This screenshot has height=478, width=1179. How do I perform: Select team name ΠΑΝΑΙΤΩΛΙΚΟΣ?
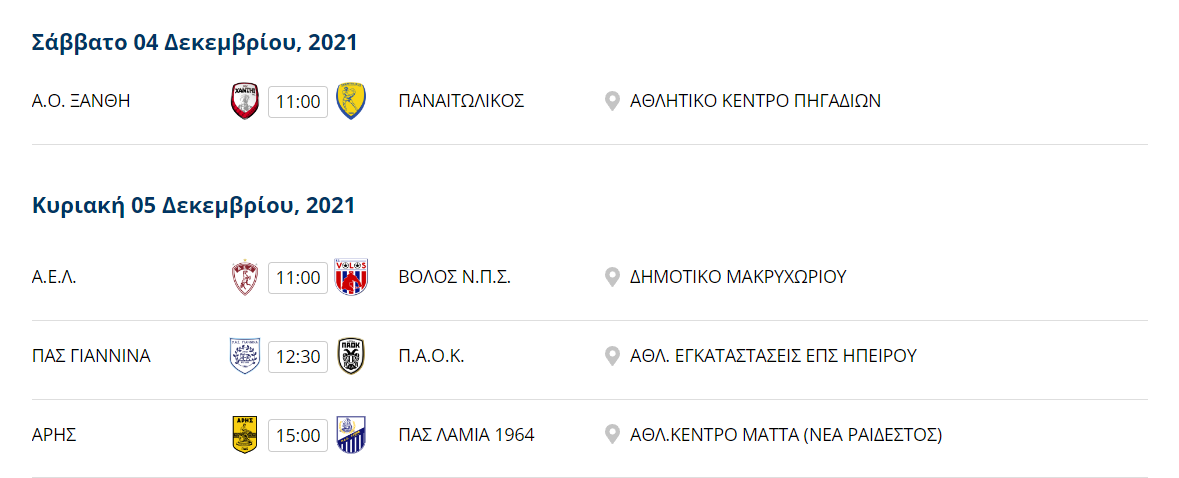(461, 101)
